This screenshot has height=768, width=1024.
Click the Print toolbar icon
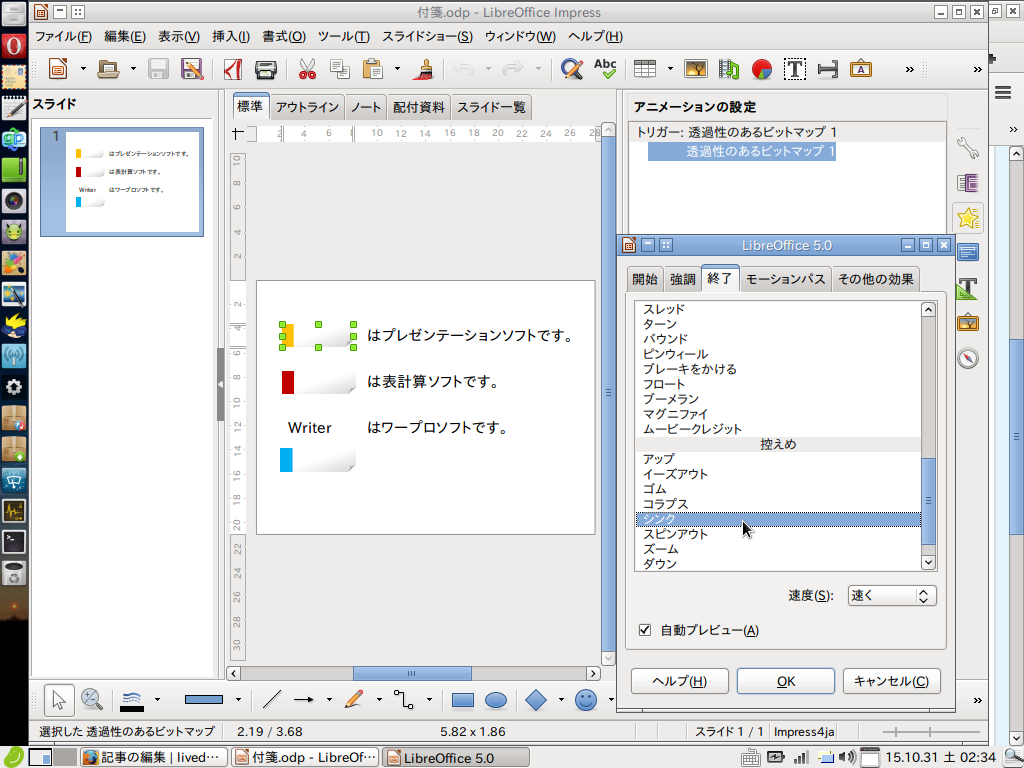pos(266,69)
